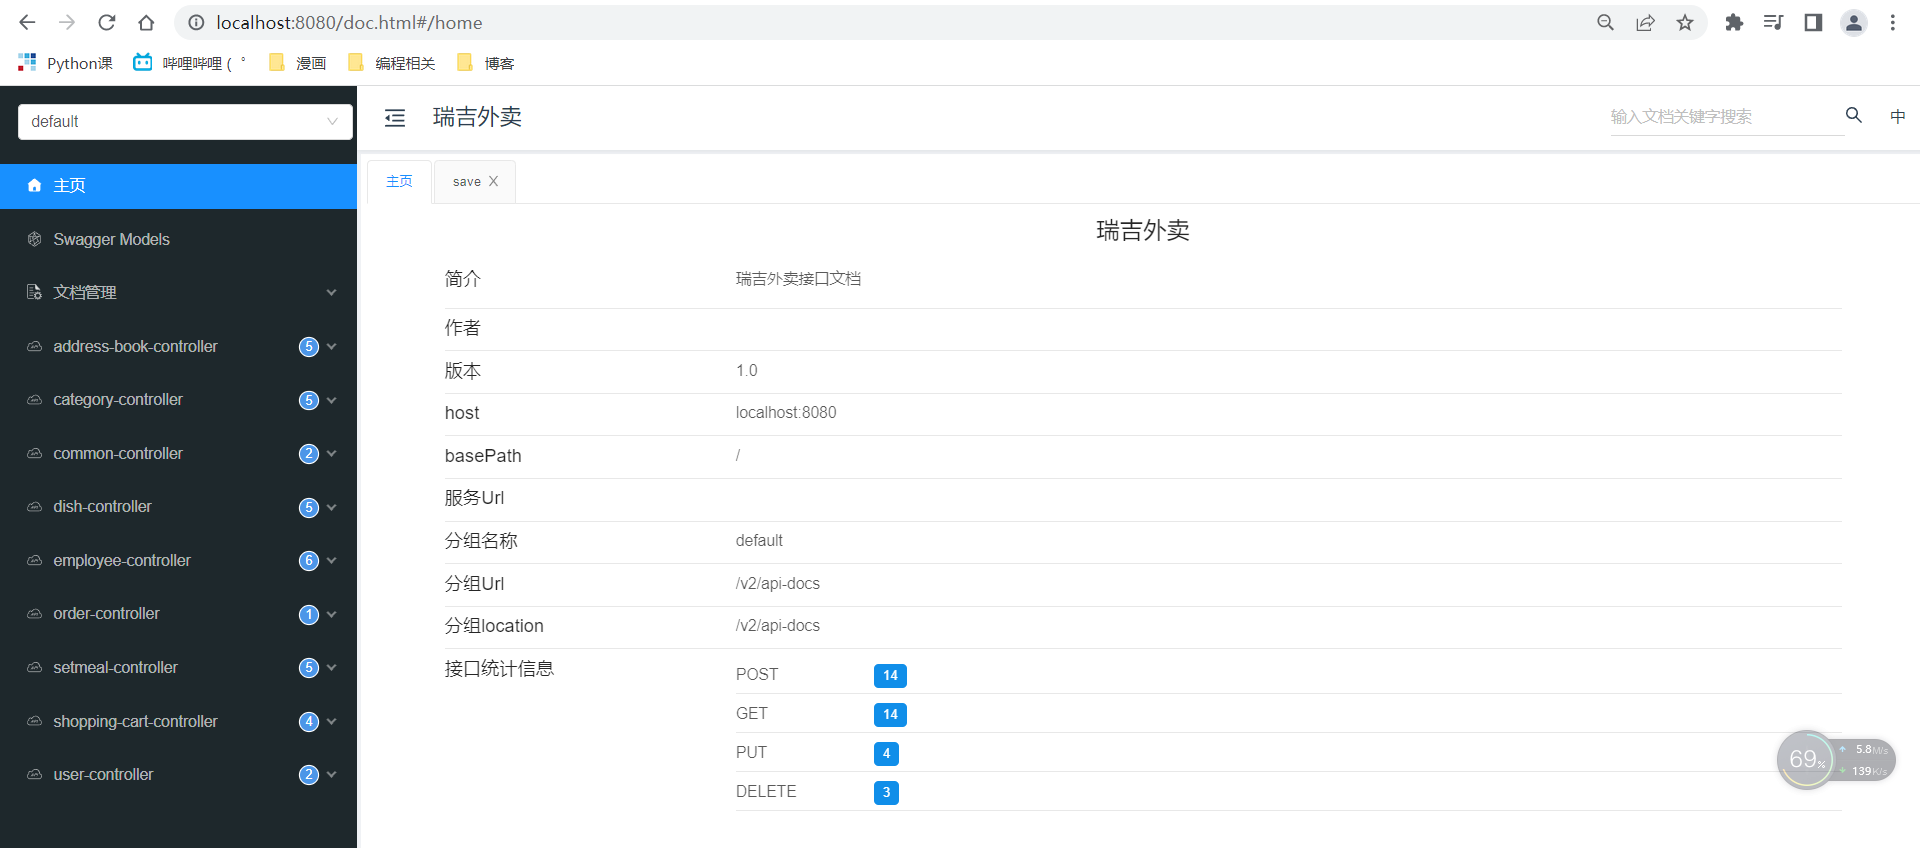Click the POST count badge 14

point(890,675)
